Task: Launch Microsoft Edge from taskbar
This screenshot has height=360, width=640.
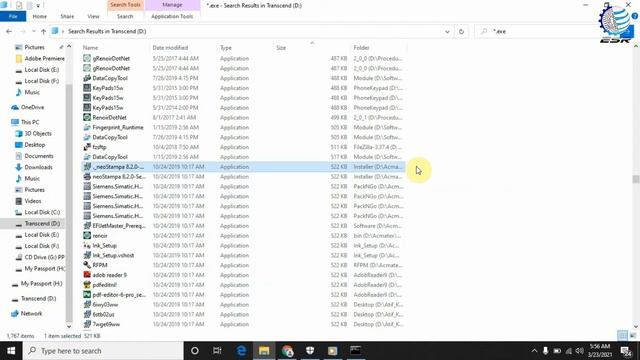Action: [x=241, y=351]
